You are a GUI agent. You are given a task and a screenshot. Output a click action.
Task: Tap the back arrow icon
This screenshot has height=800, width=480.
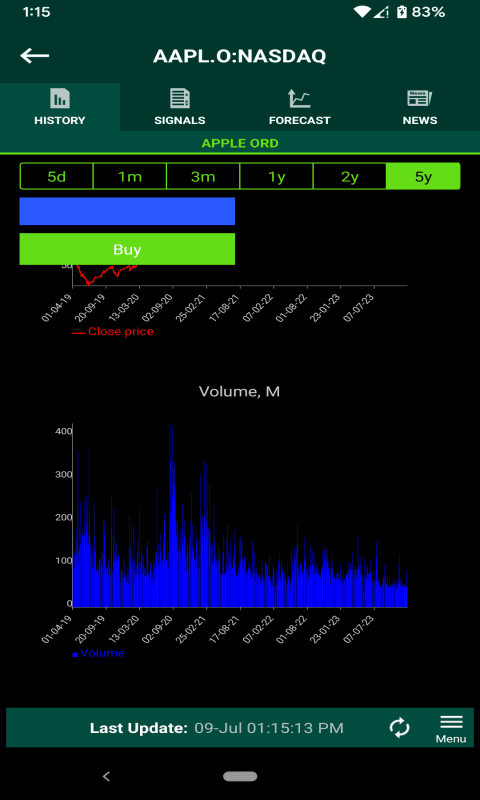point(35,56)
